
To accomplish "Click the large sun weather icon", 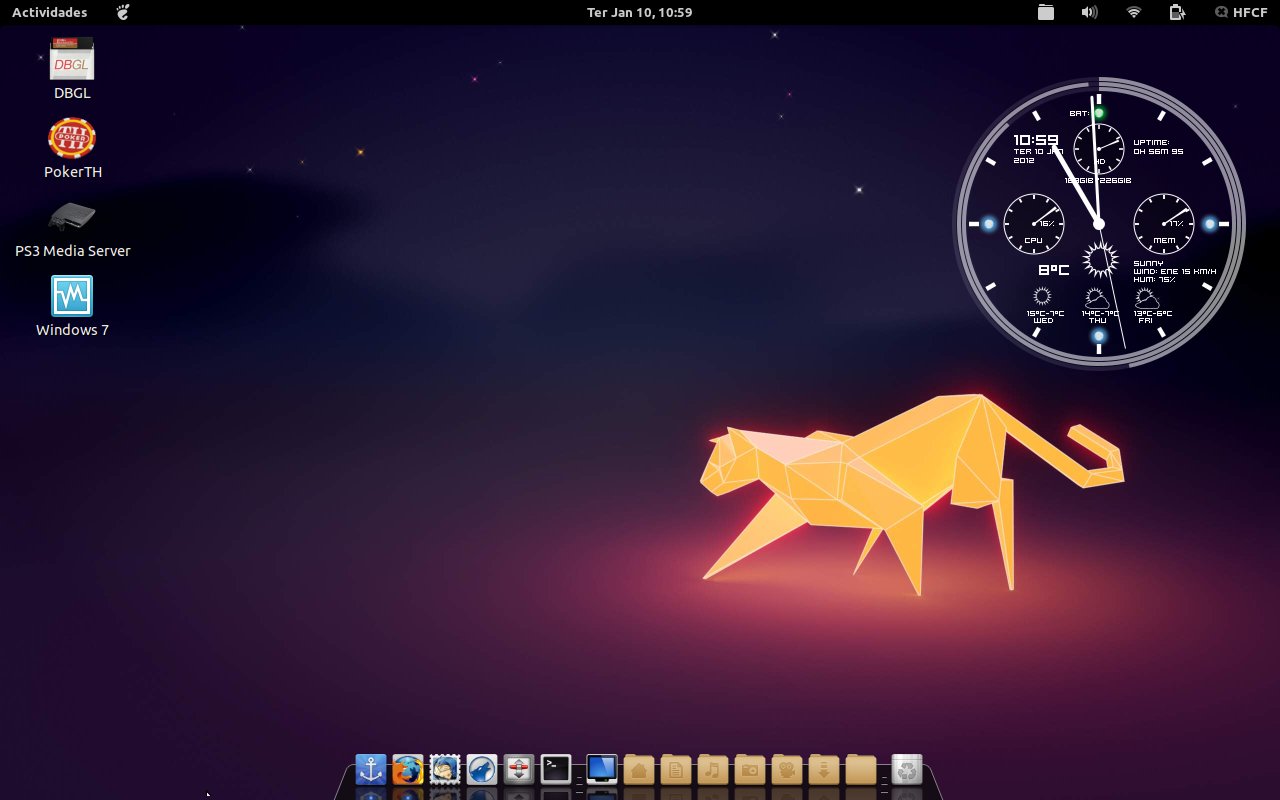I will [x=1100, y=258].
